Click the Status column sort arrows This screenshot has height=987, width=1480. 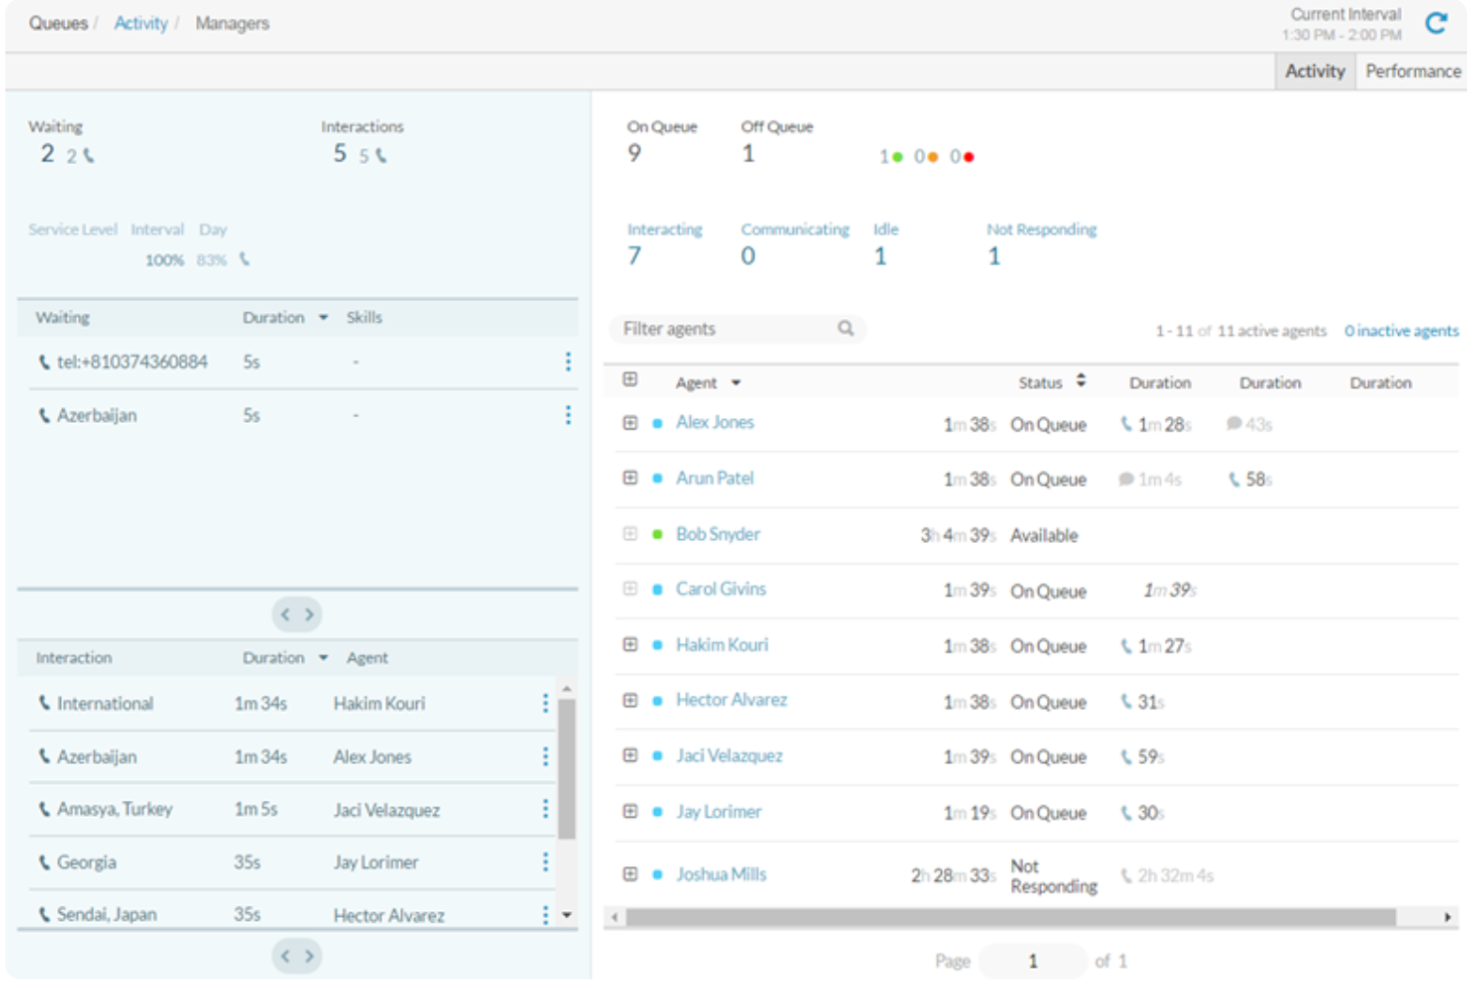coord(1080,381)
